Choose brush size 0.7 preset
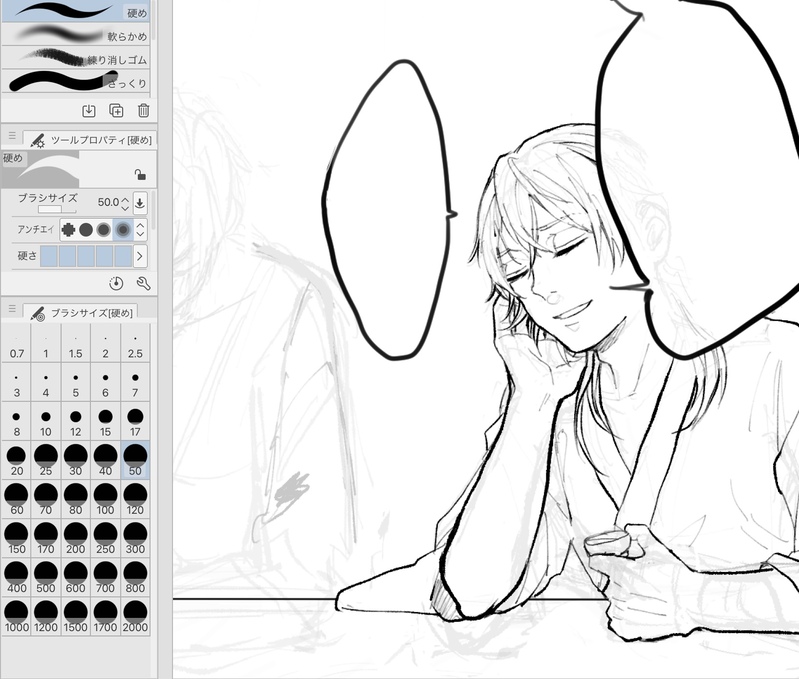Image resolution: width=799 pixels, height=679 pixels. coord(16,343)
